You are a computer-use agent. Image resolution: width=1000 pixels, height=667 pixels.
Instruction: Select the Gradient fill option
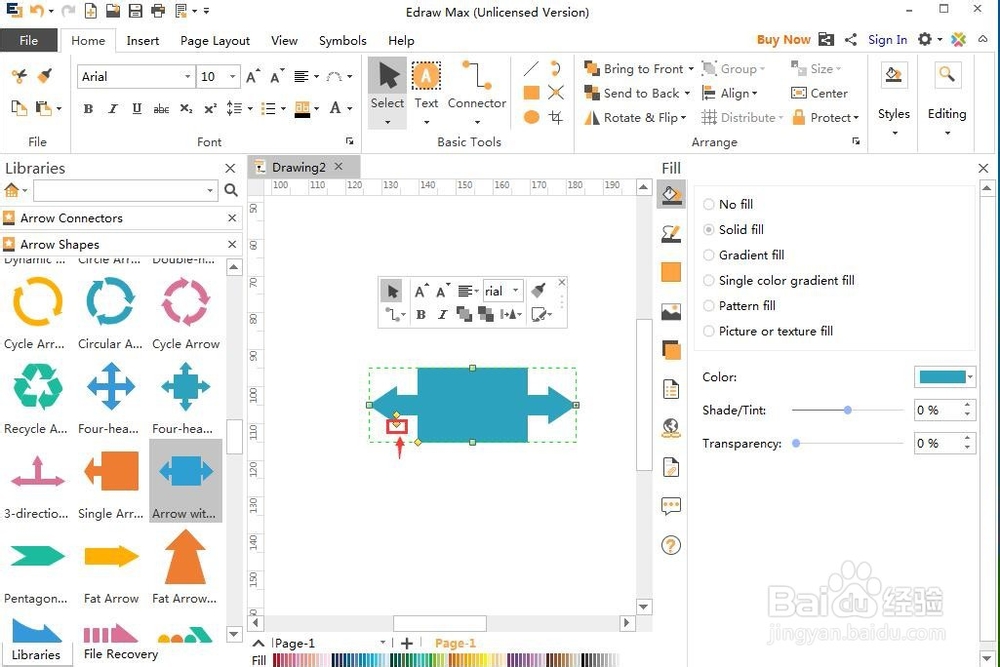(x=744, y=255)
